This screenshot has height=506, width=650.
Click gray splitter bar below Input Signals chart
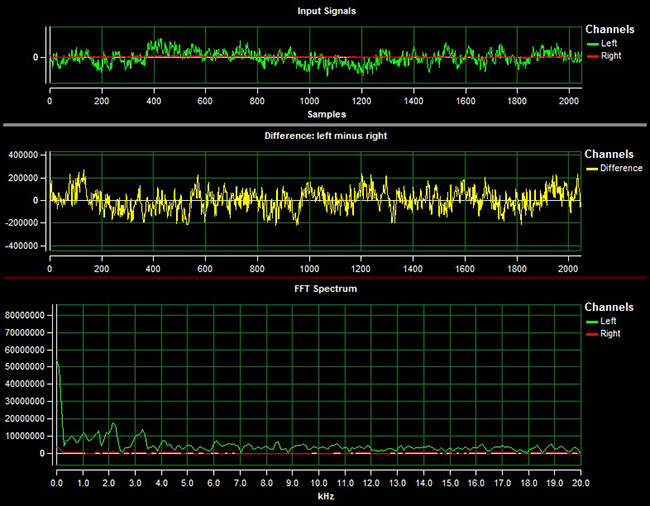tap(325, 125)
